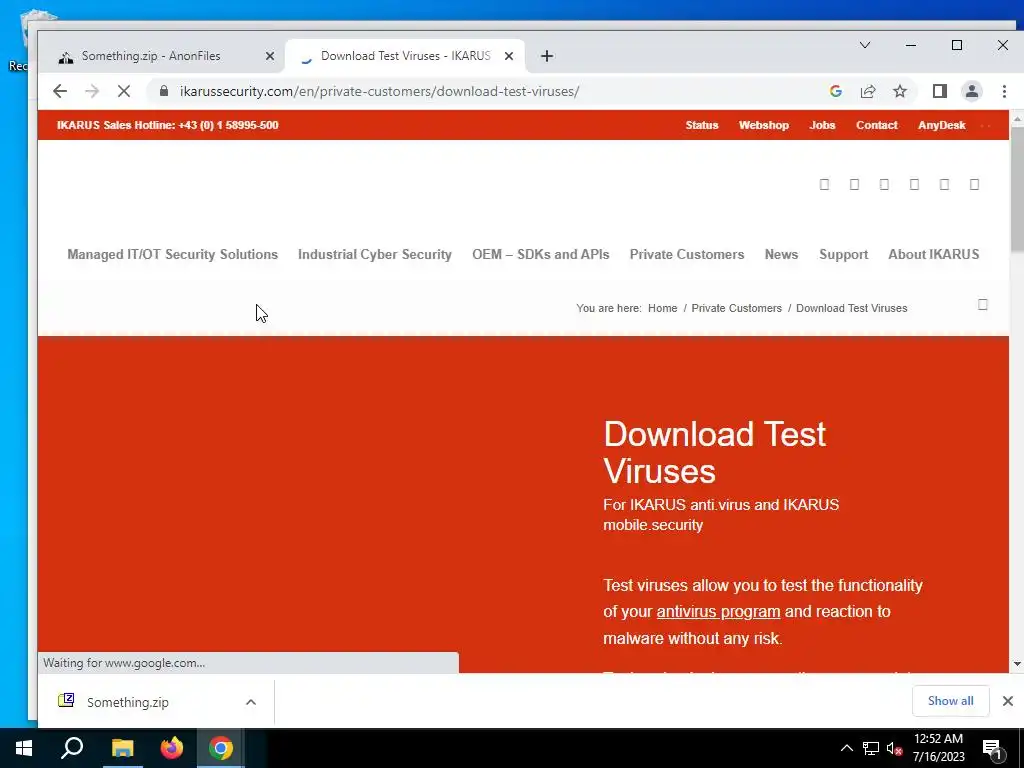Click the Google icon in the address bar
Screen dimensions: 1024x768
point(835,91)
